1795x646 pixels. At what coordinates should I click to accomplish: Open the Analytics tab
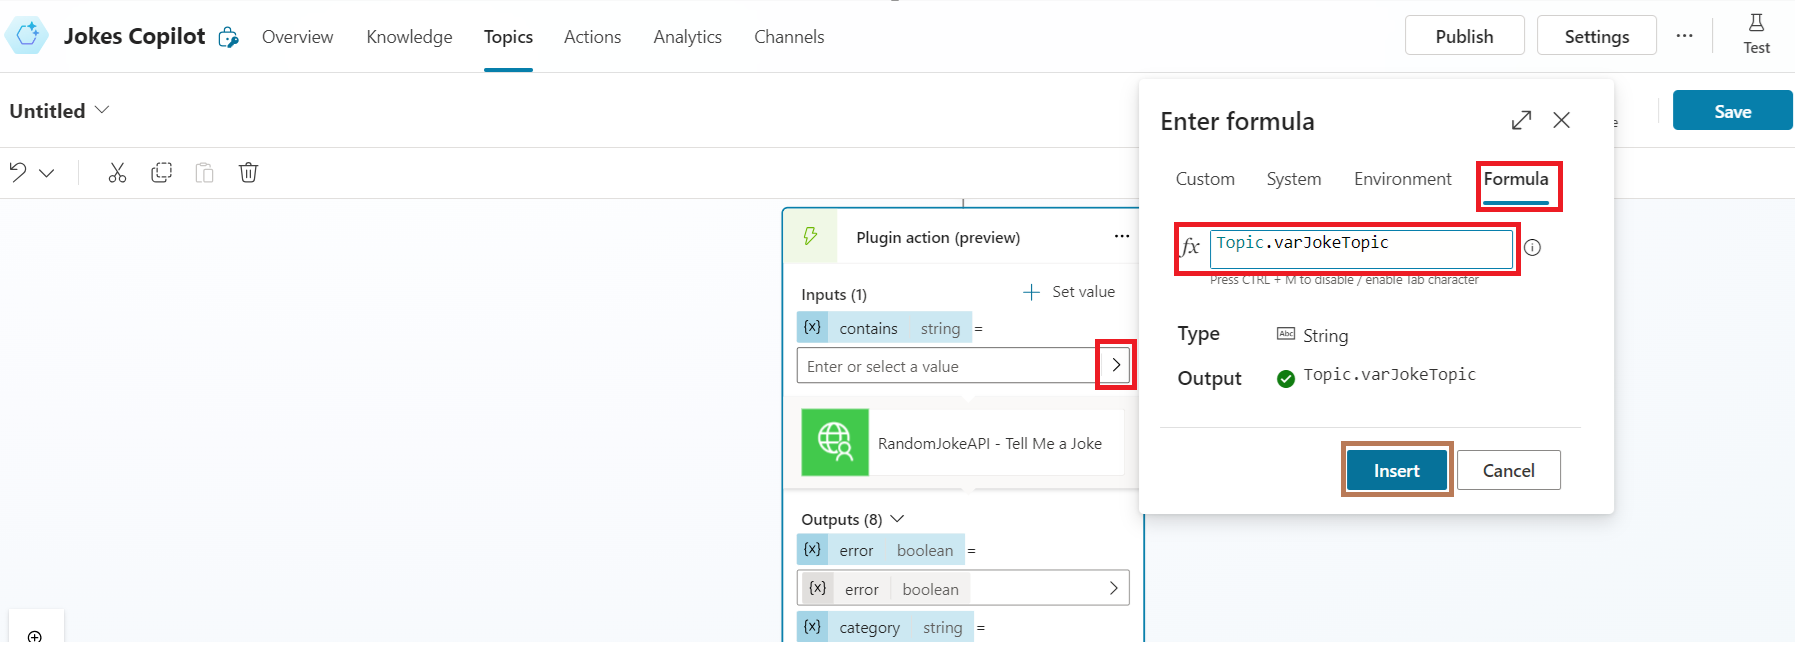(687, 37)
